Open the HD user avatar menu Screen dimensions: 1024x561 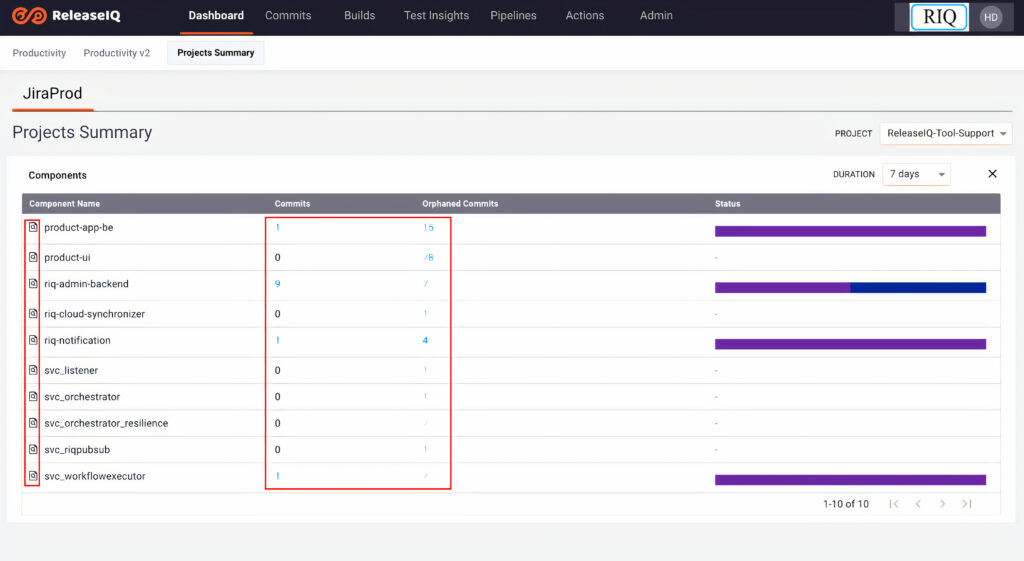(x=991, y=17)
